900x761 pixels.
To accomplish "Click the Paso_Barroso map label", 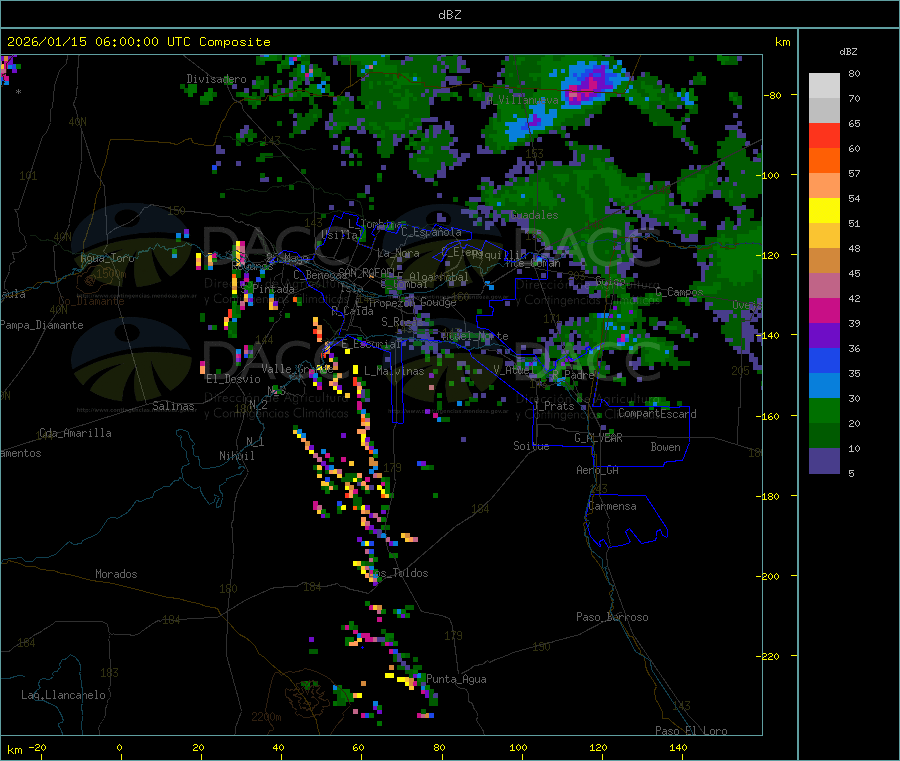I will click(x=612, y=618).
